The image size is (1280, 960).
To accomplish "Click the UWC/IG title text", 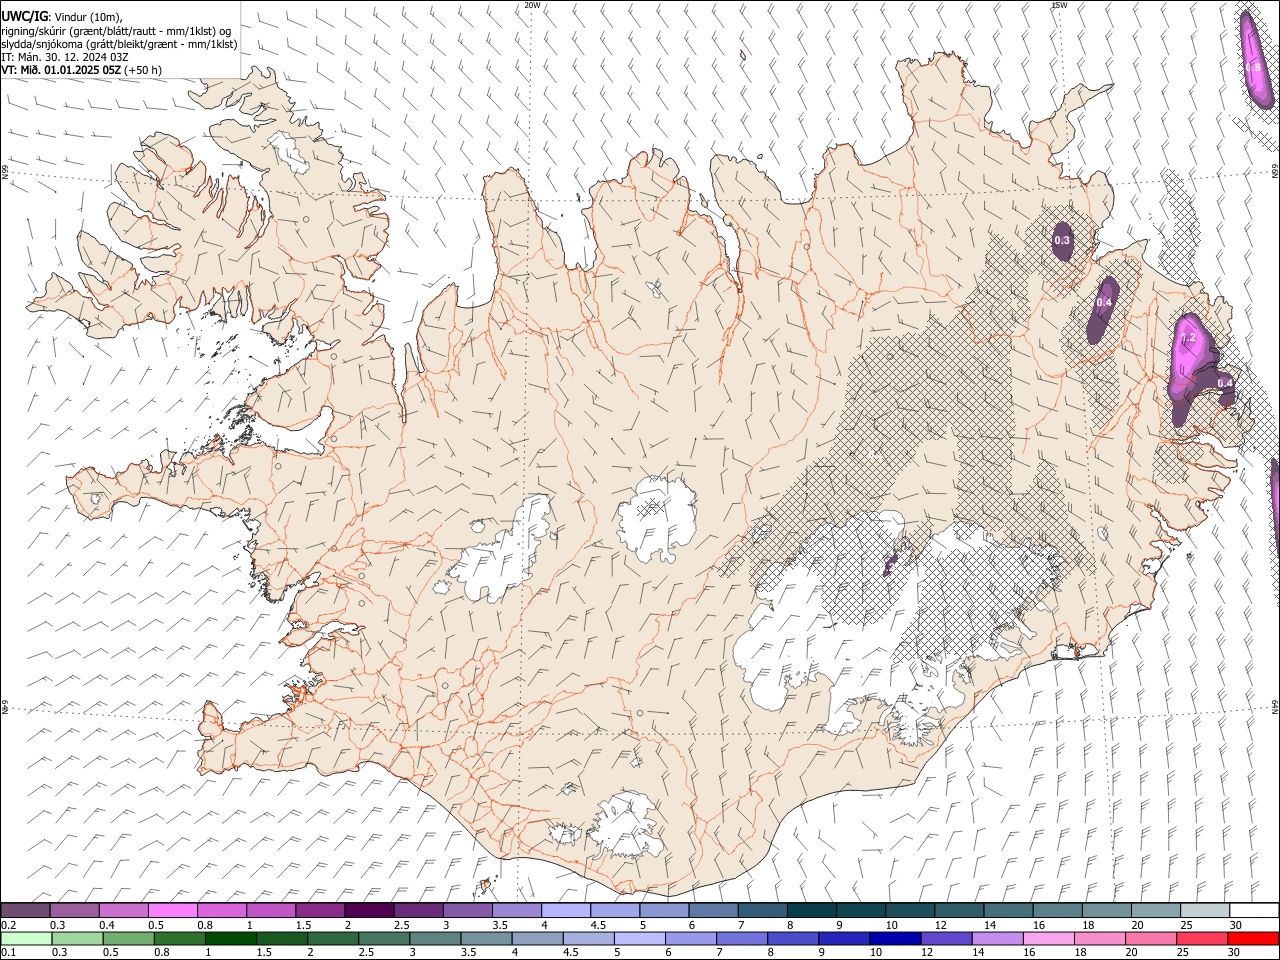I will point(24,16).
